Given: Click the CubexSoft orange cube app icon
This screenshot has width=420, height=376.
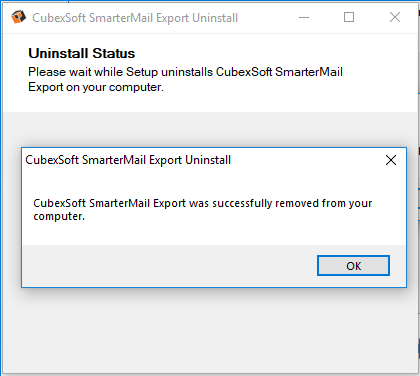Looking at the screenshot, I should tap(18, 17).
